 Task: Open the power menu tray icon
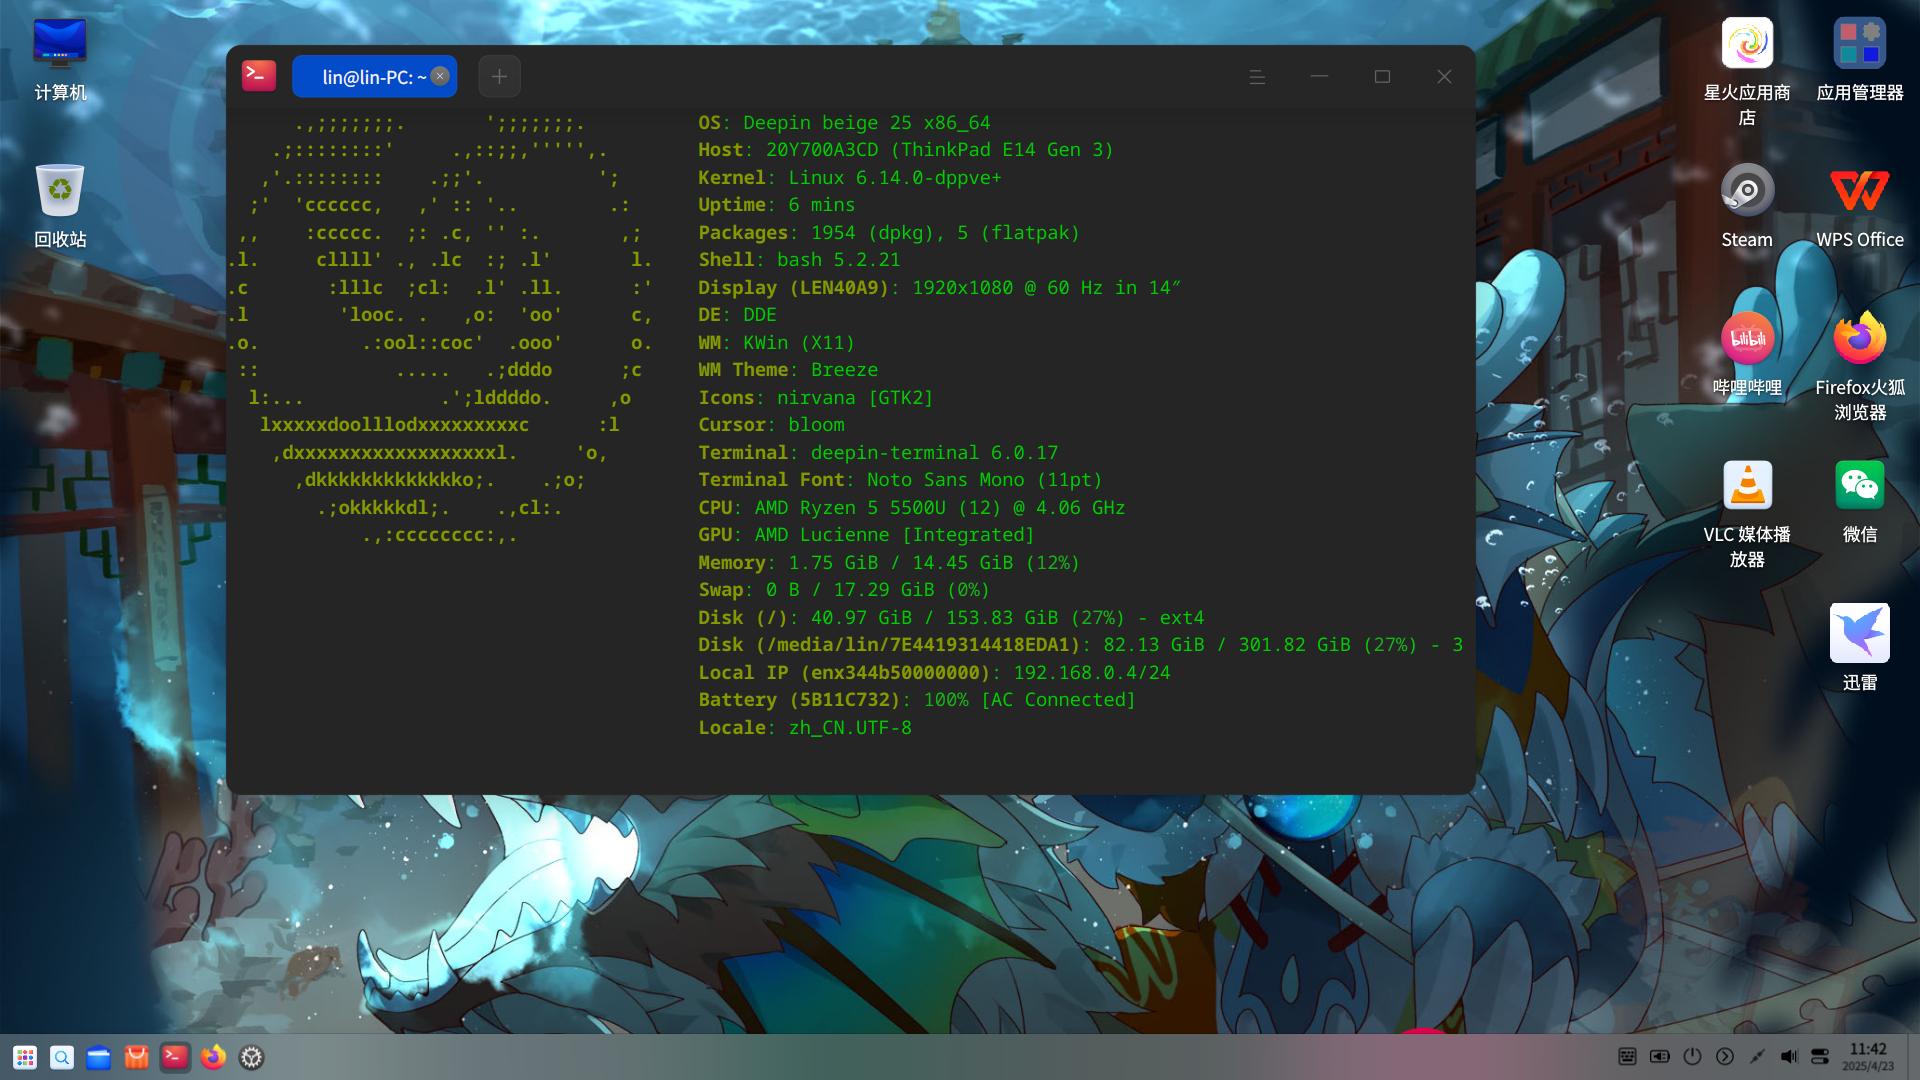pyautogui.click(x=1692, y=1056)
